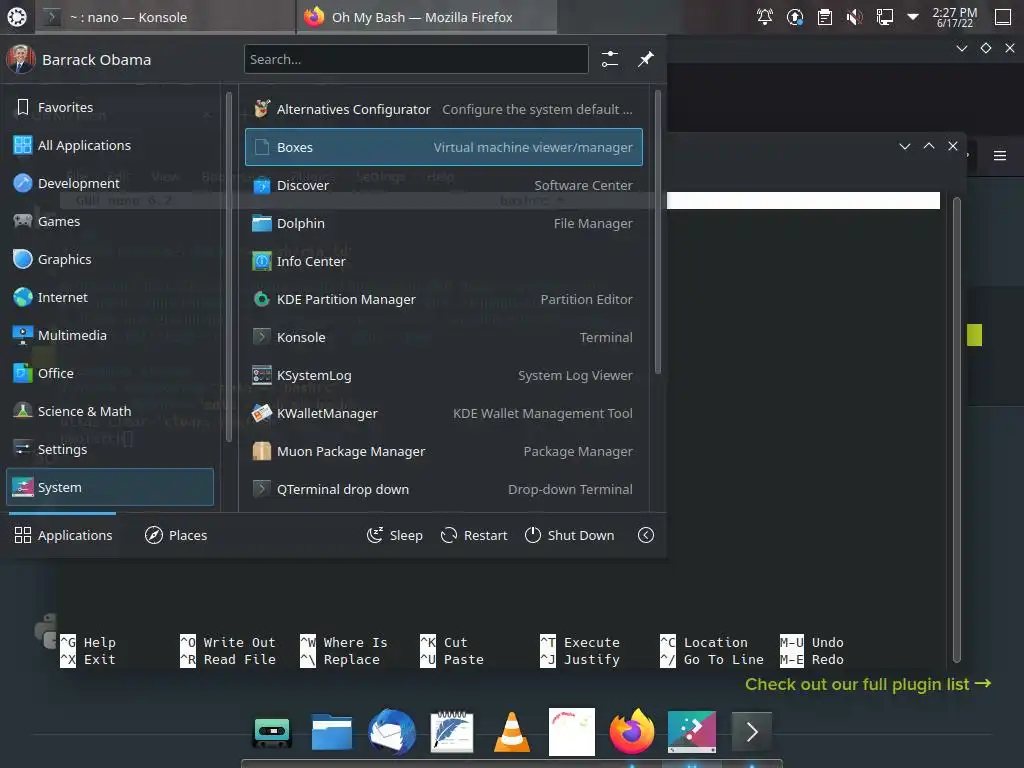Open KSystemLog viewer

point(443,376)
